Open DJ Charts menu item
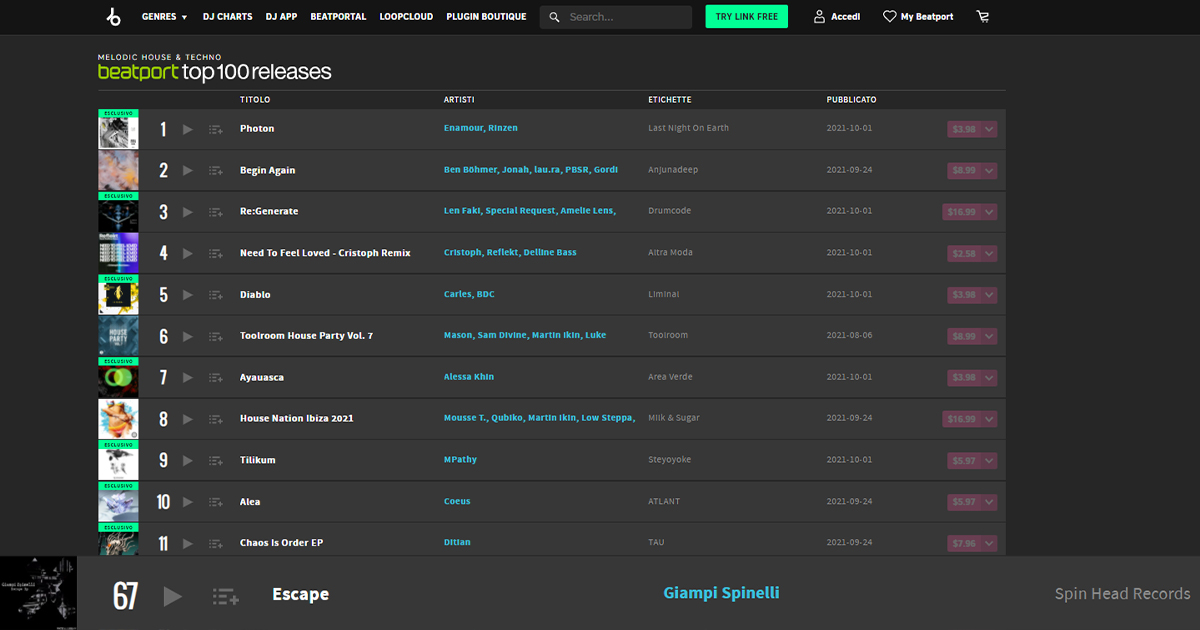Screen dimensions: 1200x630 pos(228,17)
